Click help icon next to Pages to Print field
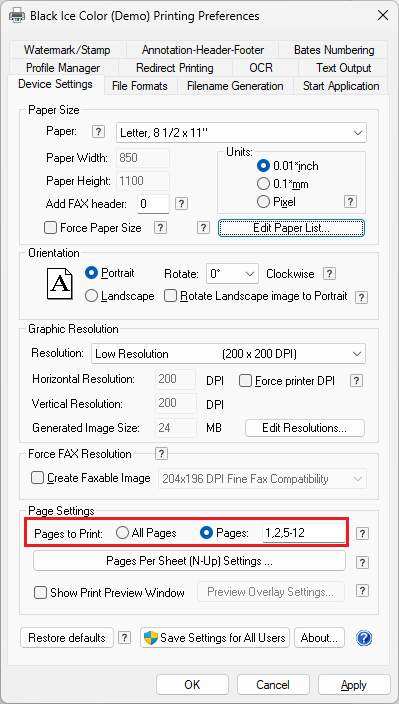399x704 pixels. tap(362, 533)
